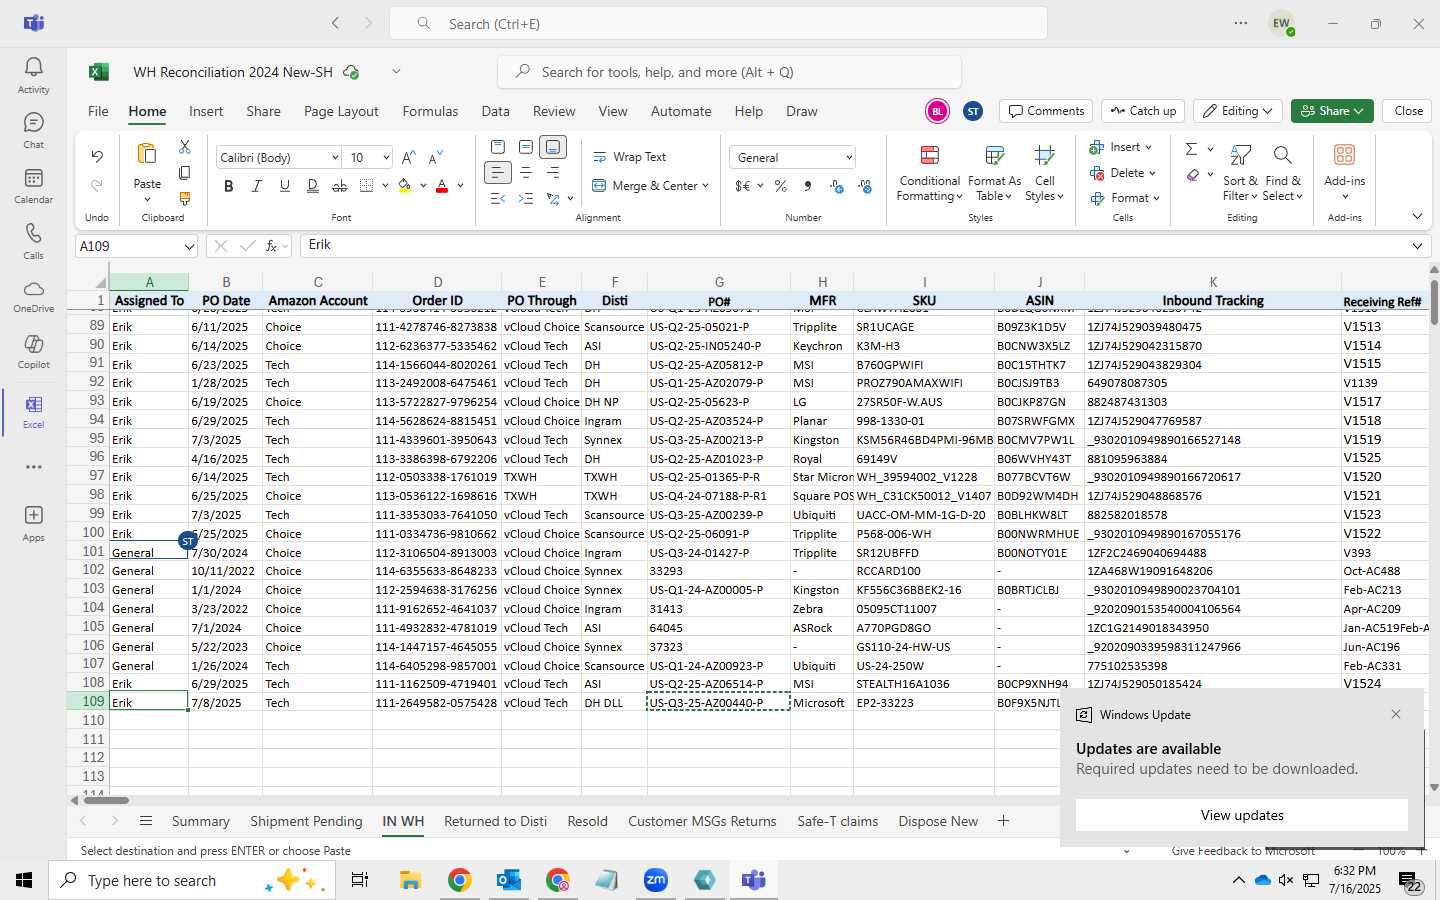1440x900 pixels.
Task: Toggle Wrap Text
Action: 629,157
